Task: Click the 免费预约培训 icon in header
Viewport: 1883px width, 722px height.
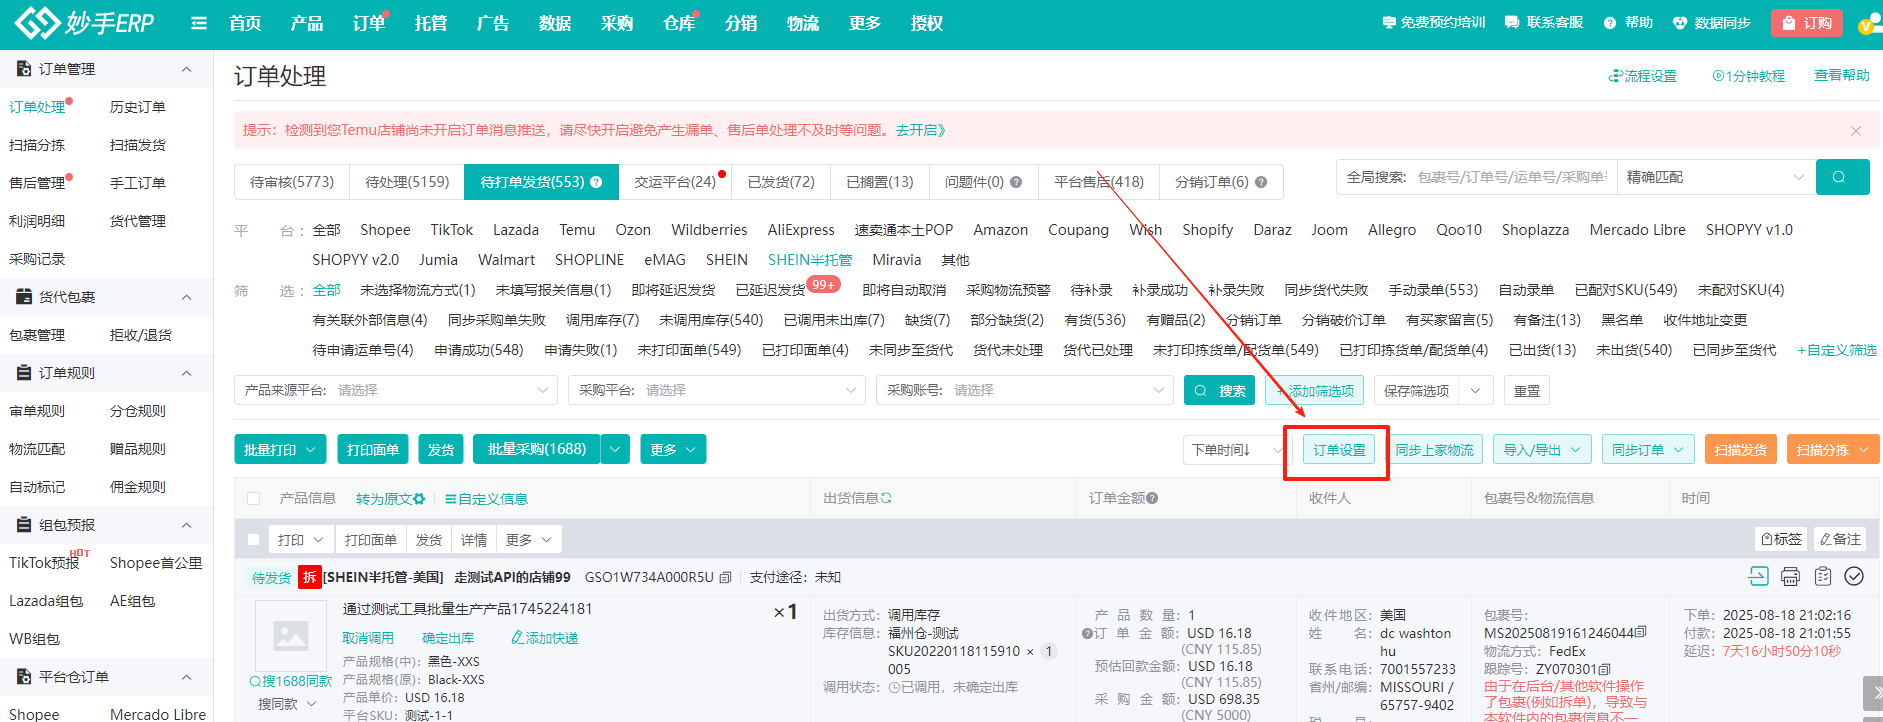Action: tap(1389, 22)
